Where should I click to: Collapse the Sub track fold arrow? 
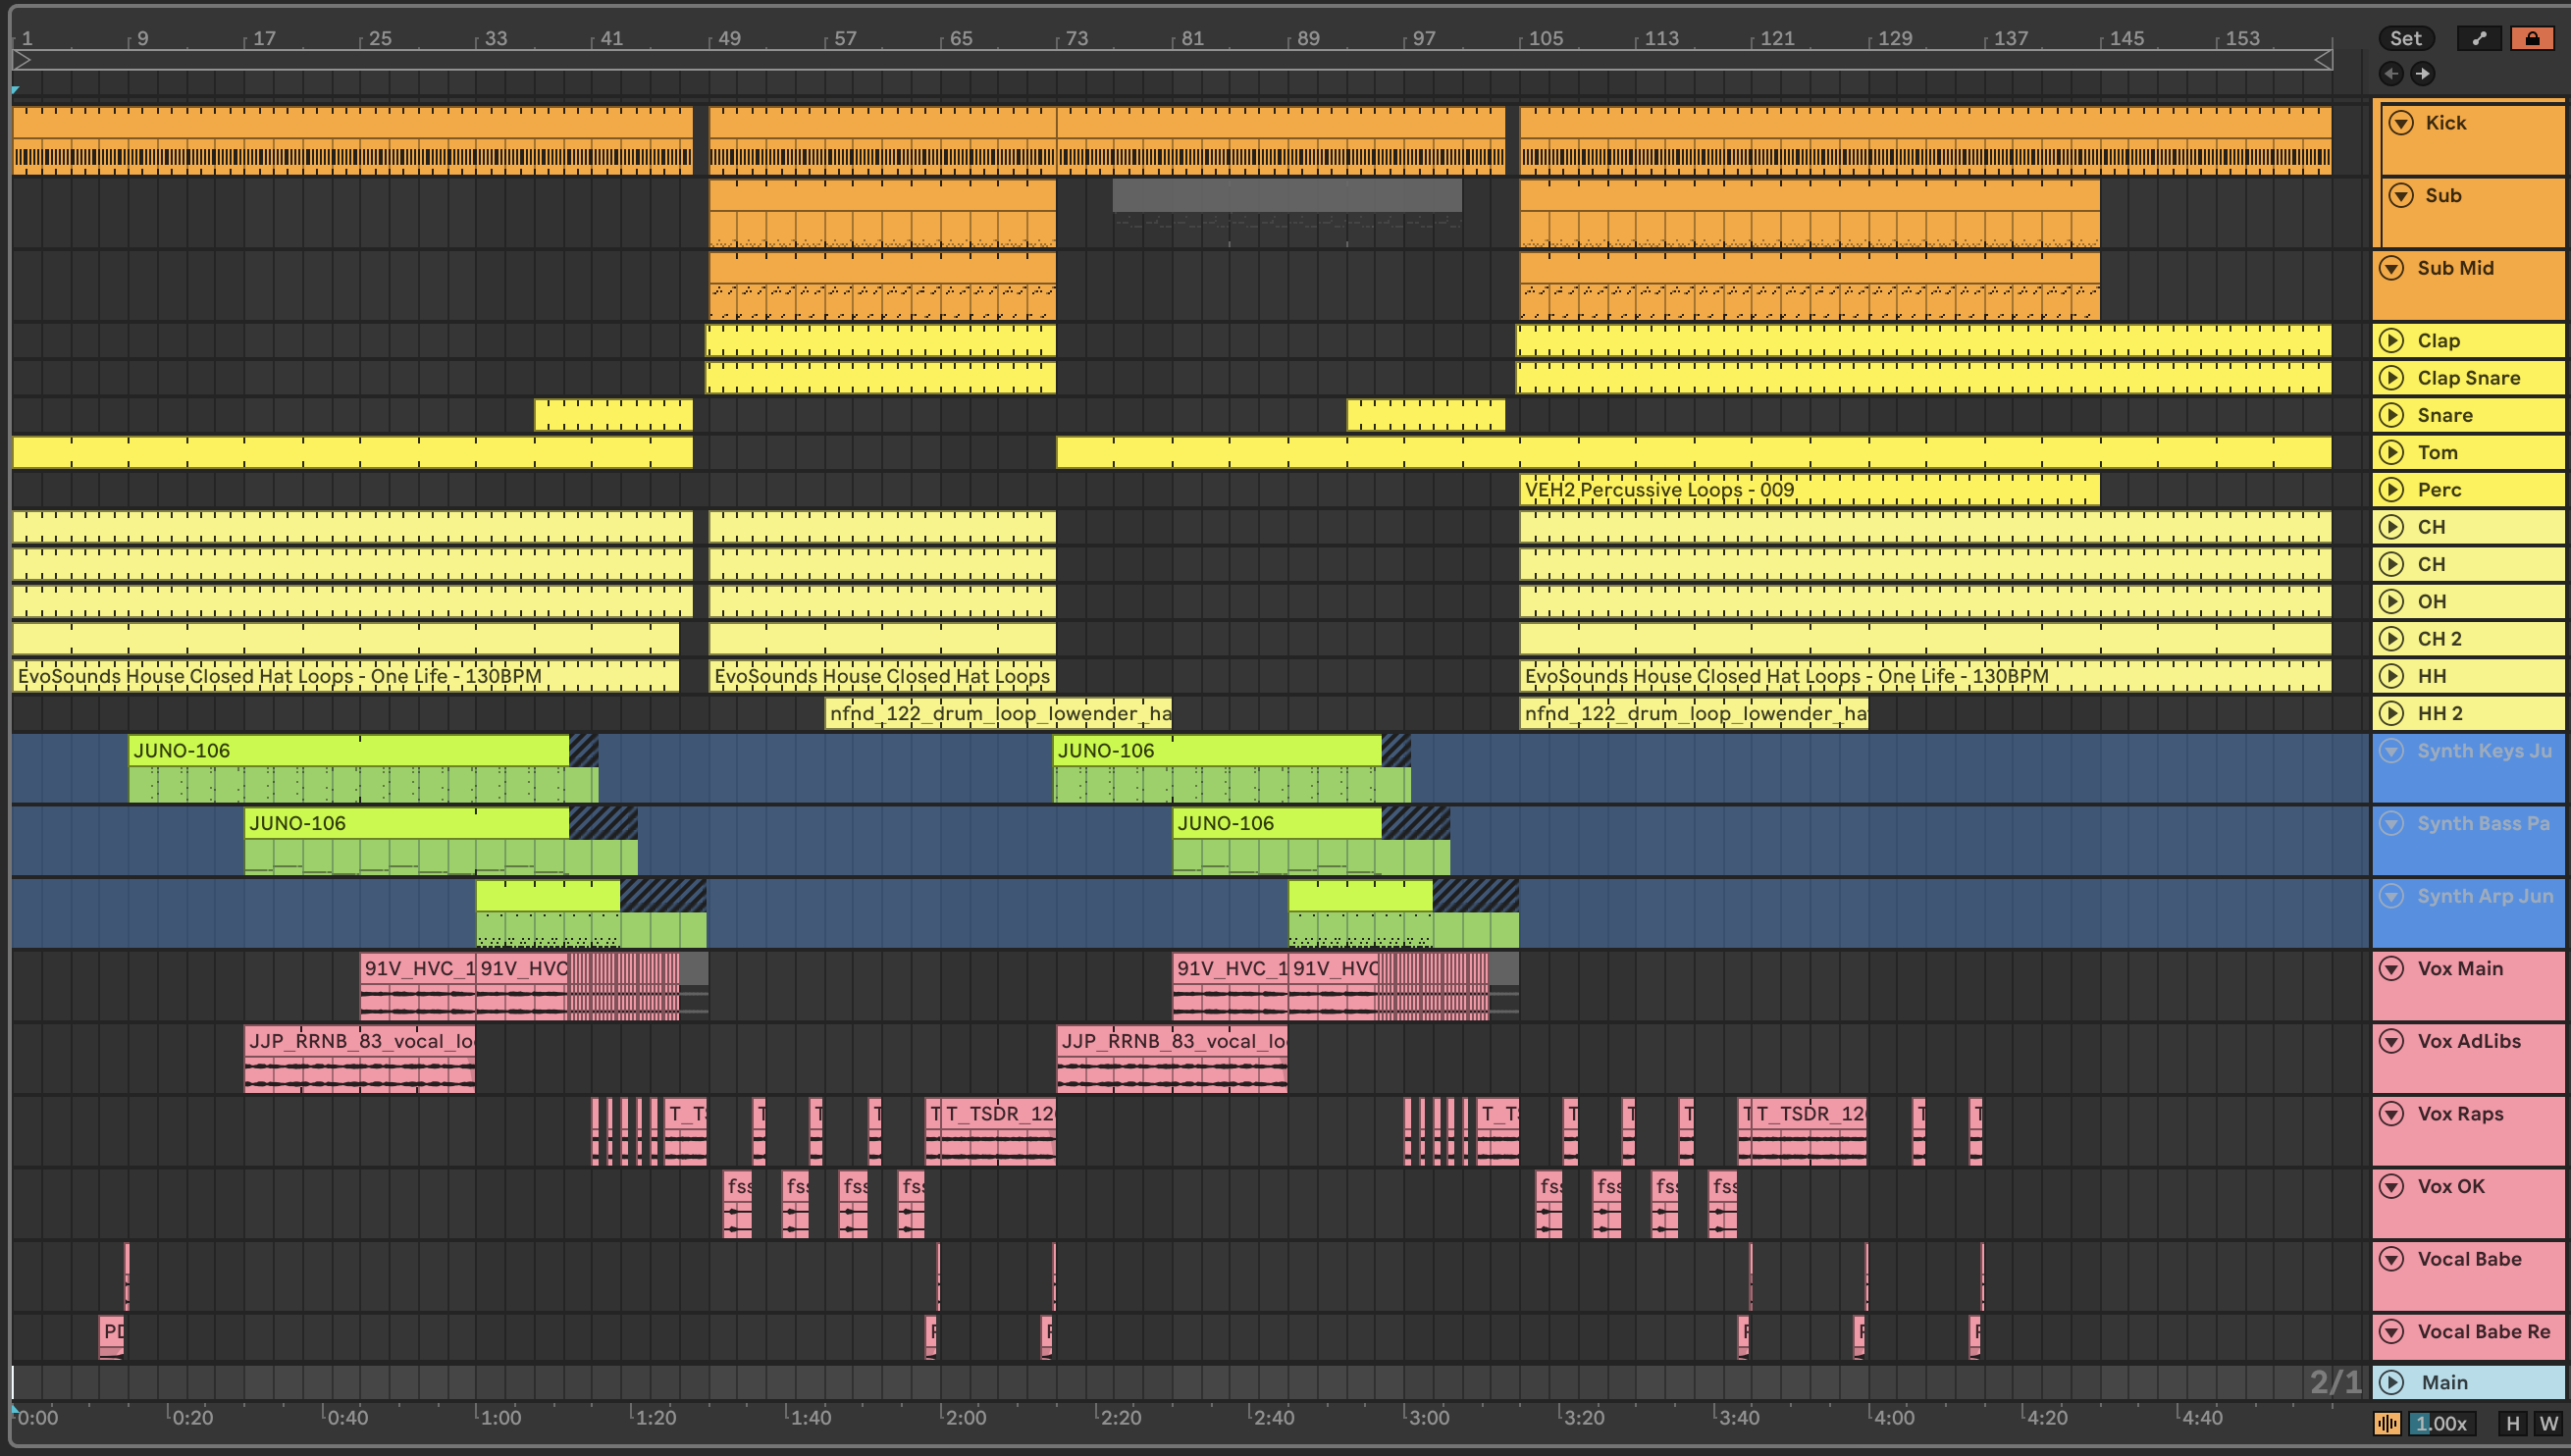[2401, 196]
